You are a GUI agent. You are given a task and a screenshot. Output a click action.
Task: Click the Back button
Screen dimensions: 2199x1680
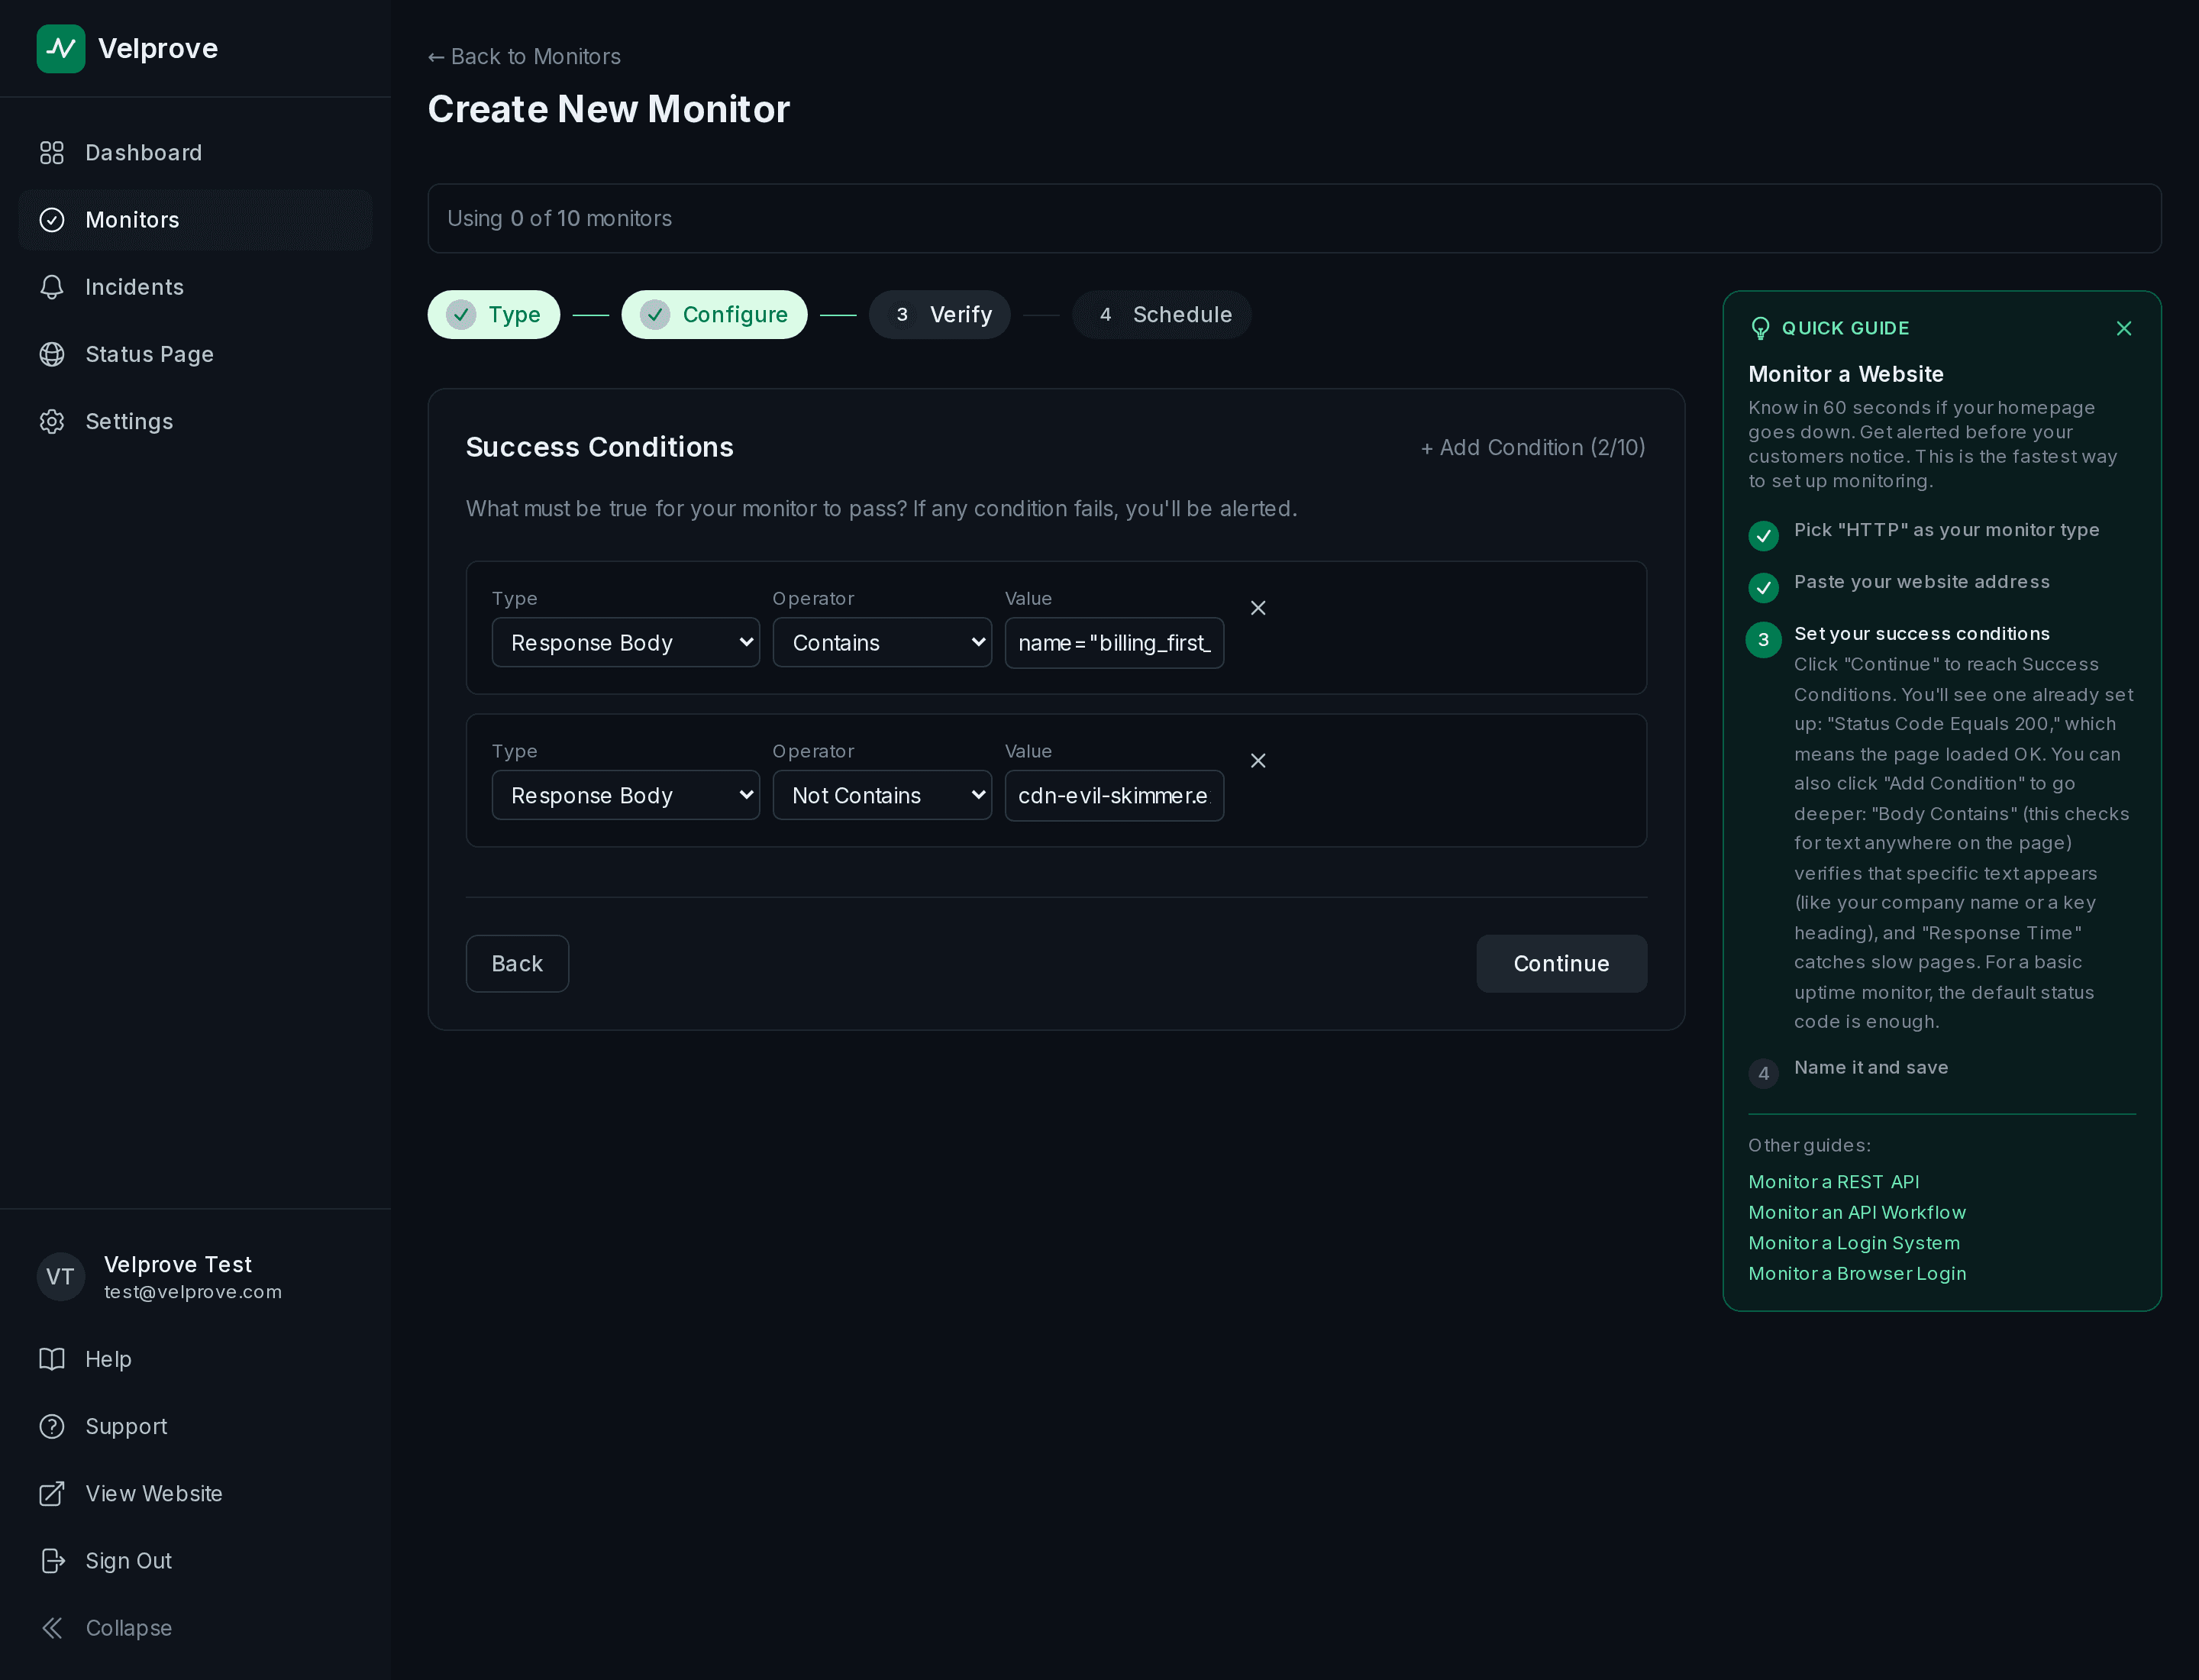[517, 964]
